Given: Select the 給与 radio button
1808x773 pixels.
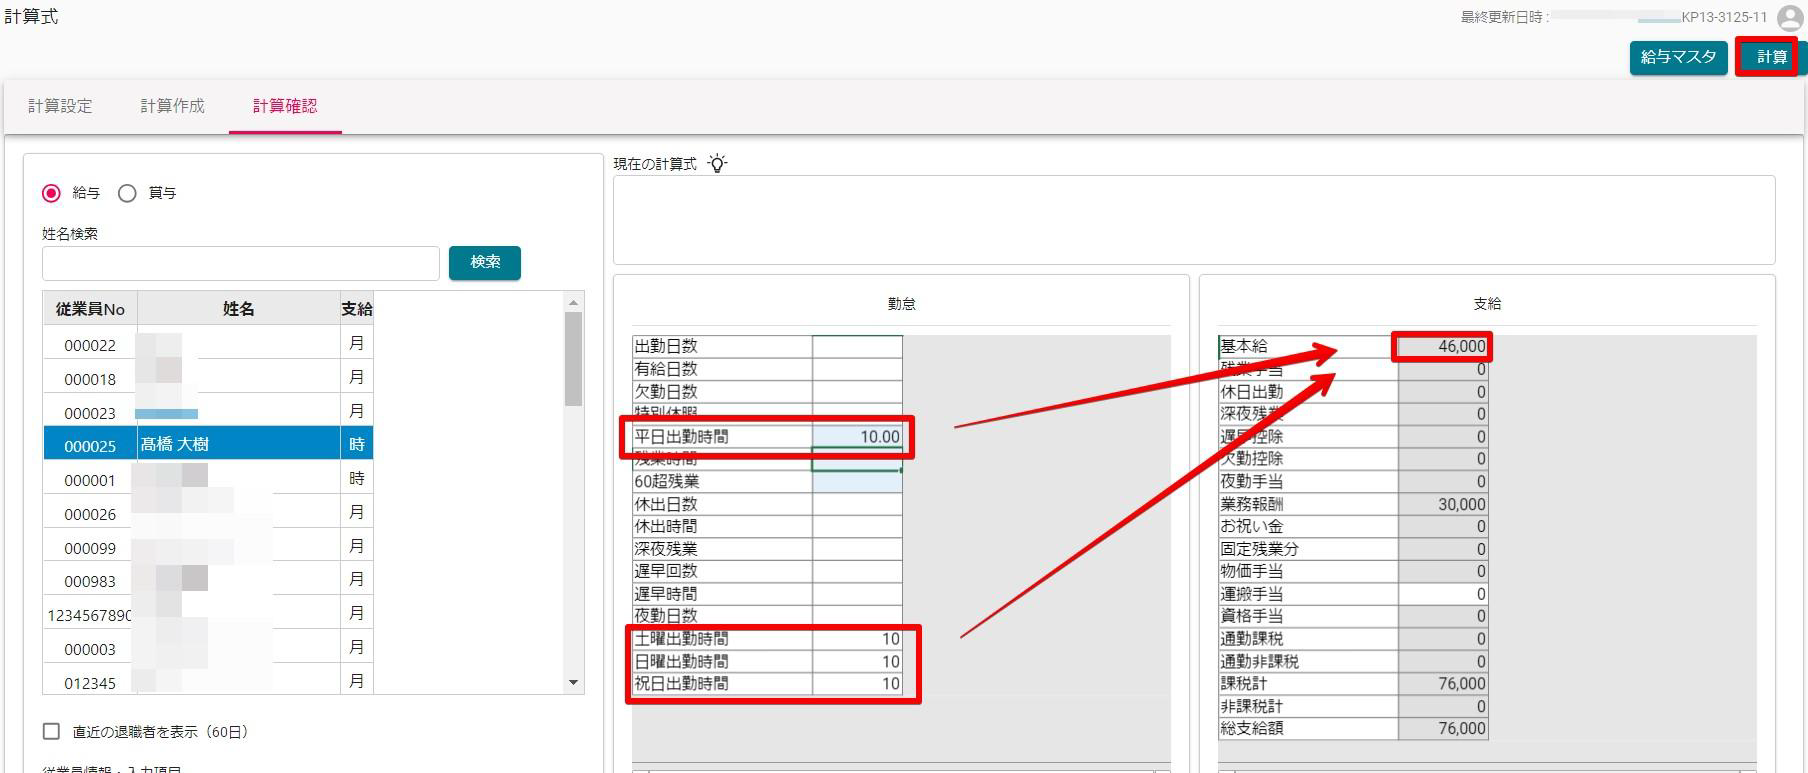Looking at the screenshot, I should click(x=51, y=193).
